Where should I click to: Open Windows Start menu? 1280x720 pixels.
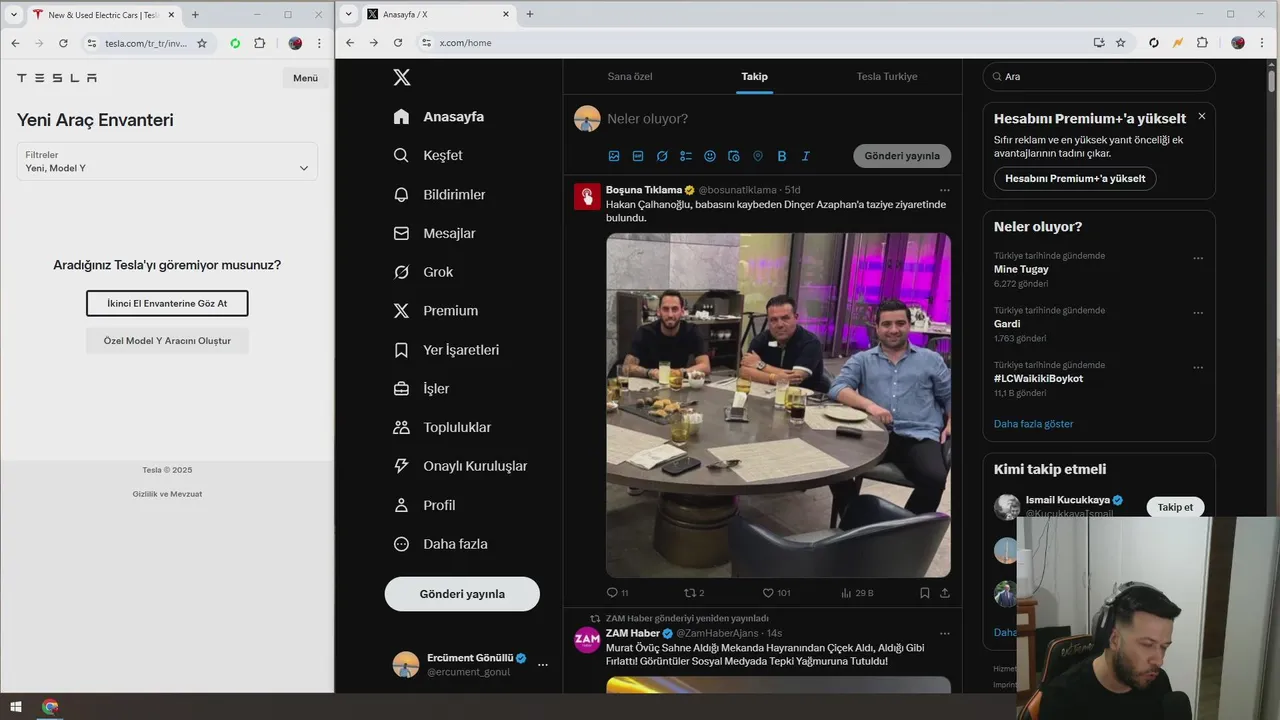(x=16, y=707)
